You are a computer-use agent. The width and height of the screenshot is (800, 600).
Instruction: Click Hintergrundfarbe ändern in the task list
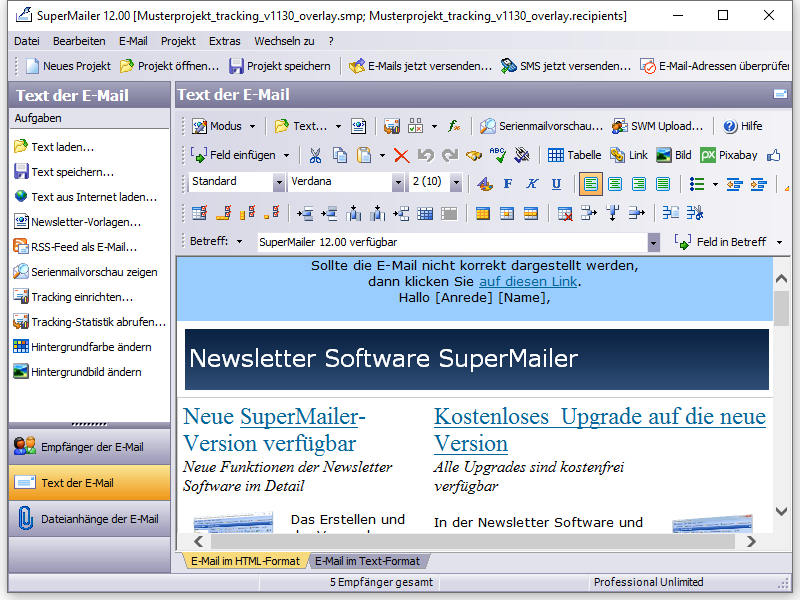(82, 347)
